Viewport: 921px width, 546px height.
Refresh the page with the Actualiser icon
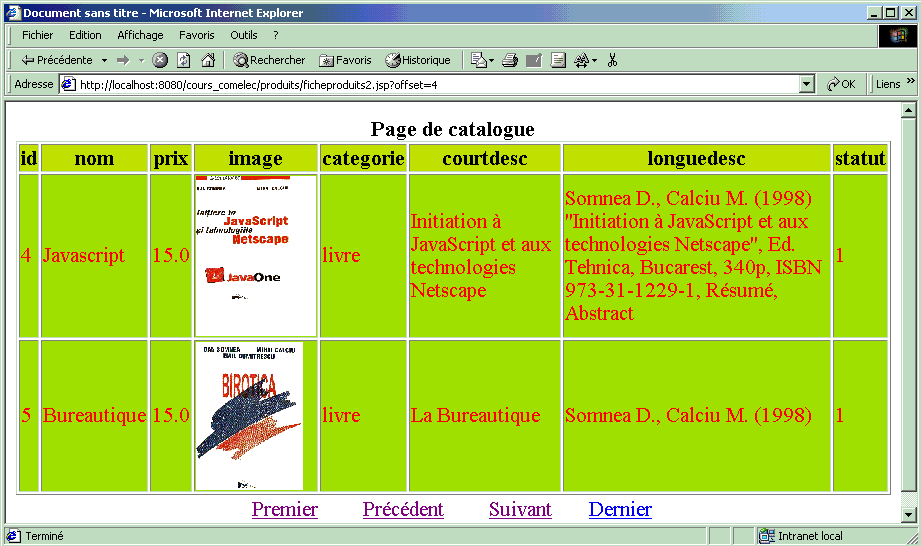pyautogui.click(x=184, y=60)
